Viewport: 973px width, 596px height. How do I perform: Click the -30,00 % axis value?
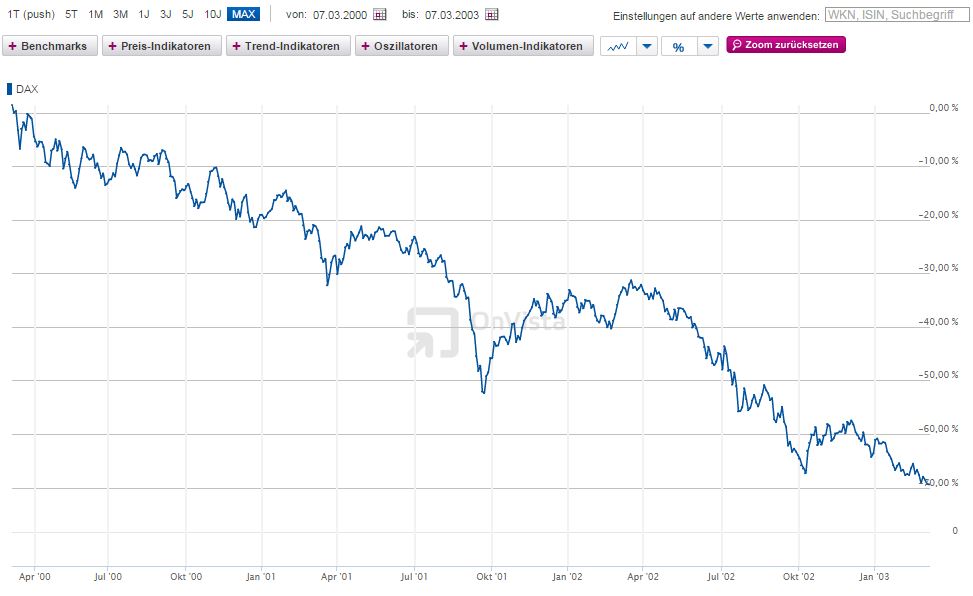point(938,268)
